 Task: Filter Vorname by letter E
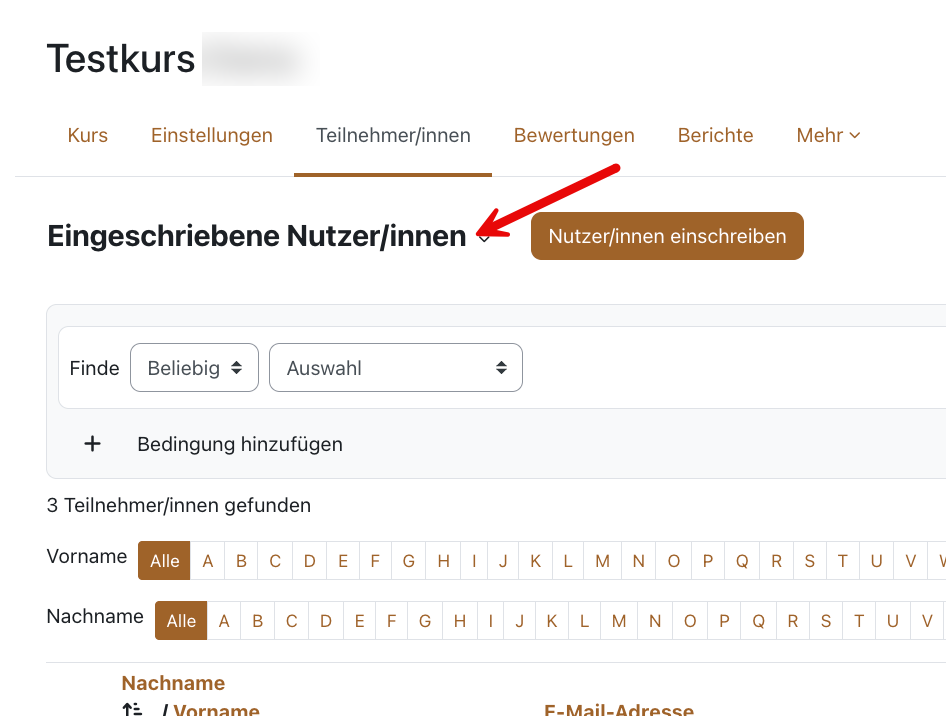tap(343, 561)
